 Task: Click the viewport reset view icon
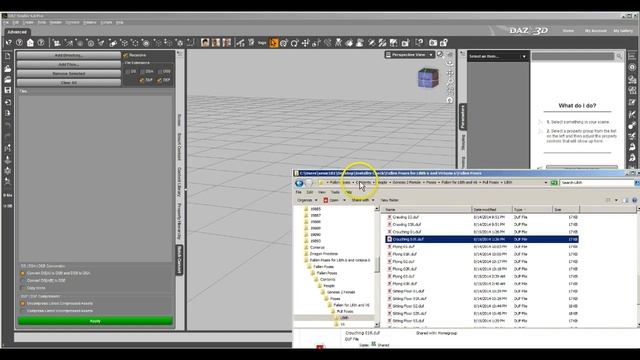[449, 100]
